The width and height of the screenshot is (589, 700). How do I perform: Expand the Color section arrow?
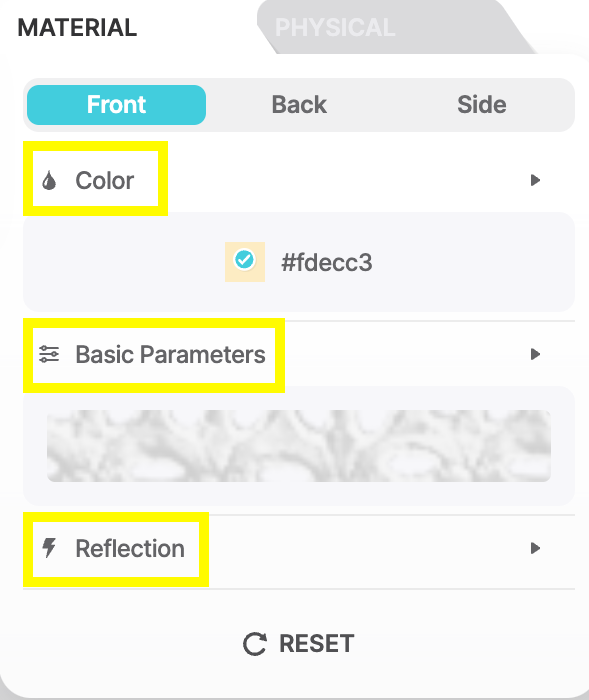pos(535,180)
